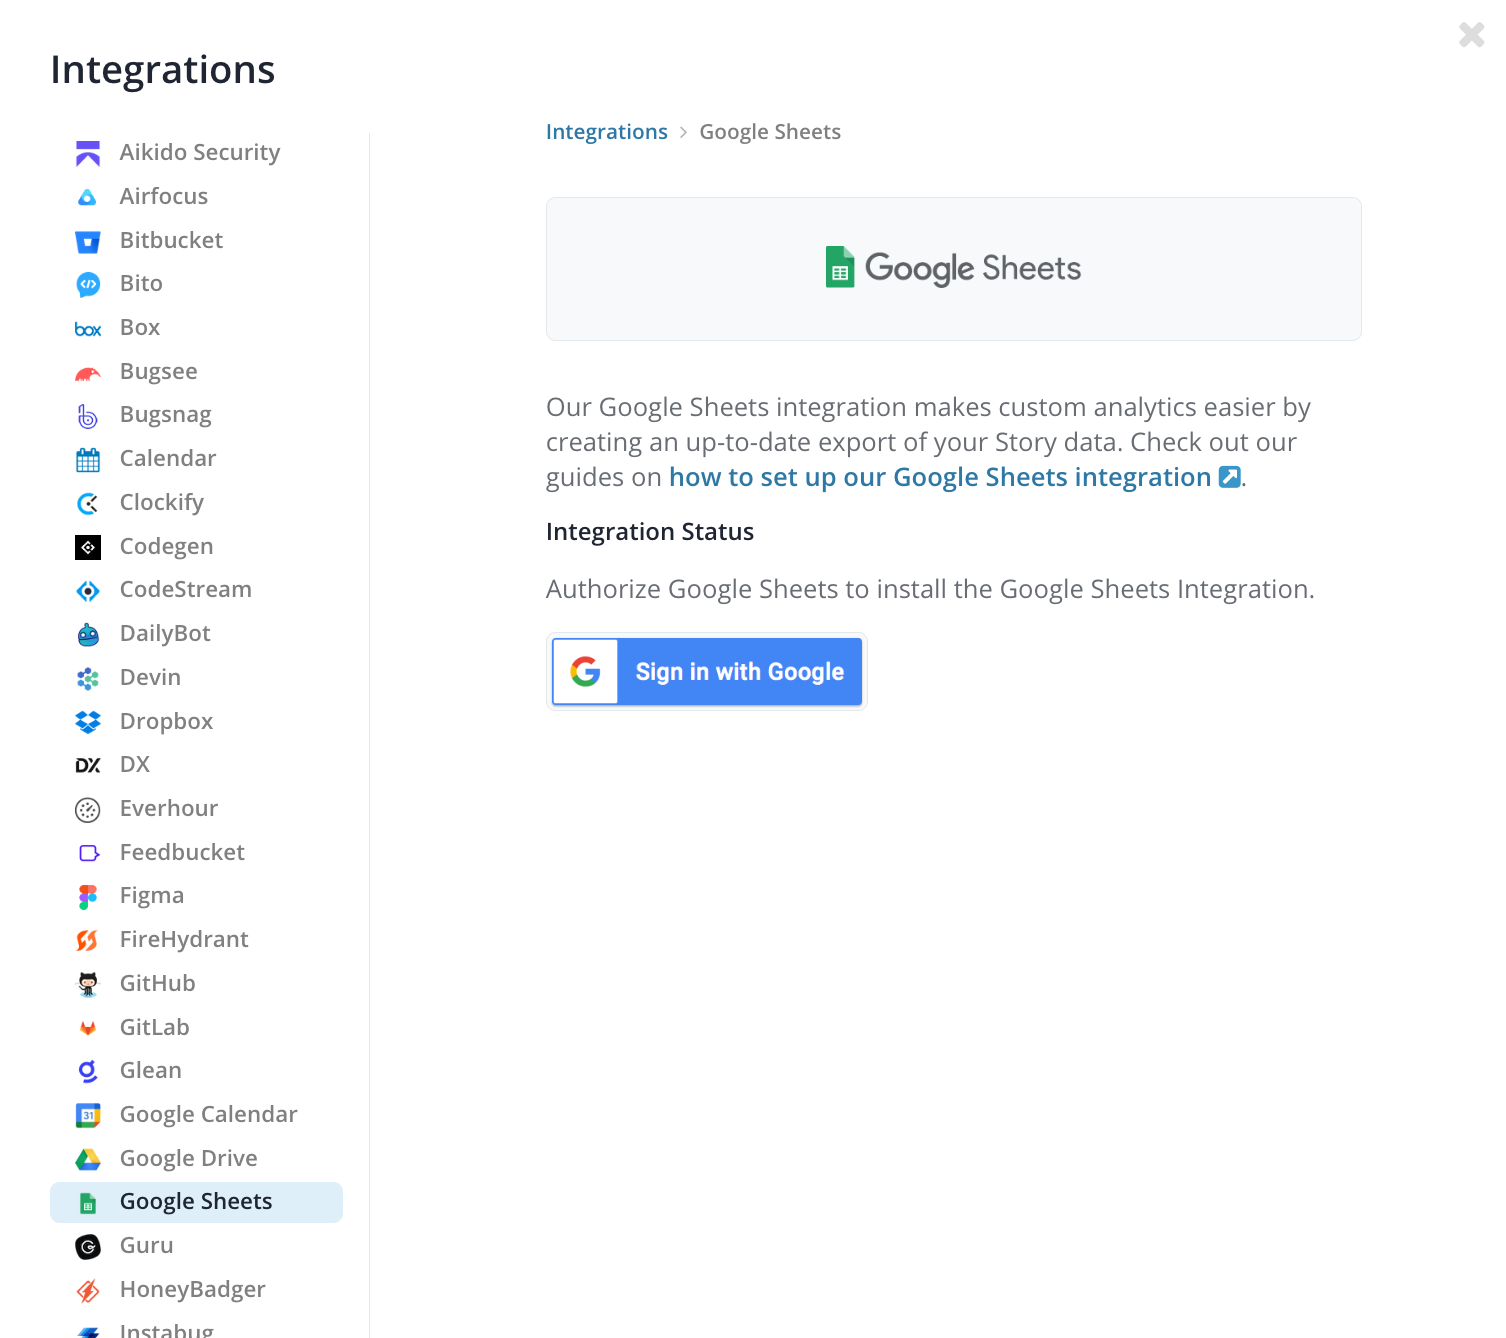Click the Integration Status heading
The width and height of the screenshot is (1506, 1338).
650,532
